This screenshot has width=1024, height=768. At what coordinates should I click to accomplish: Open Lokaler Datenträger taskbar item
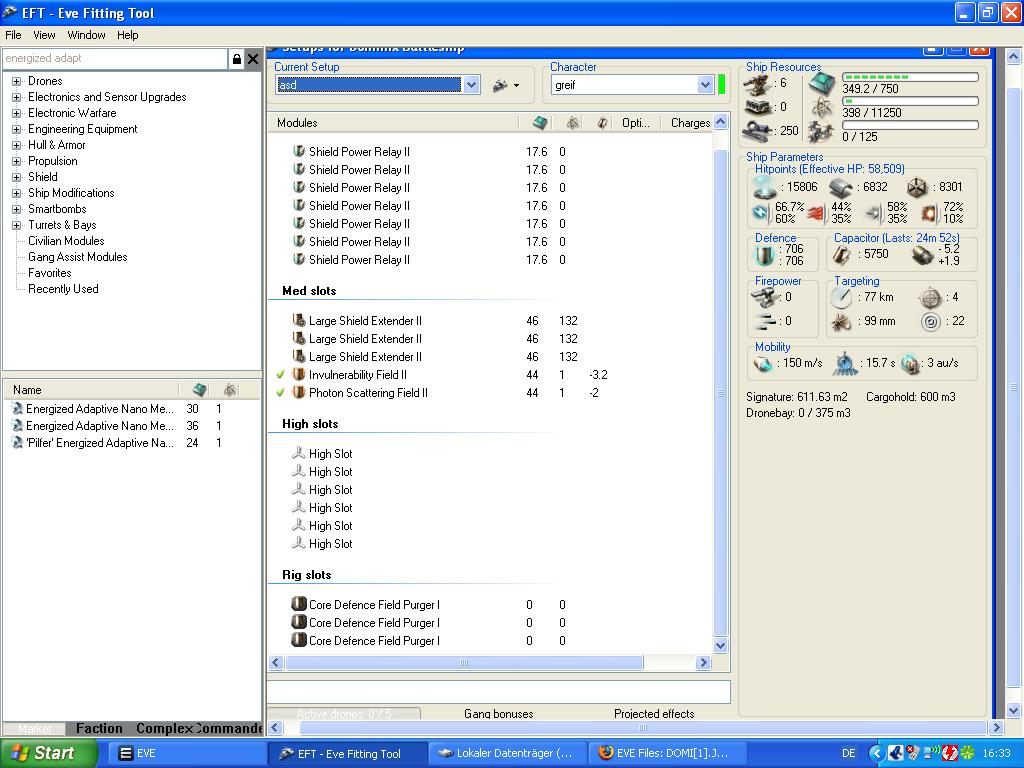tap(508, 753)
